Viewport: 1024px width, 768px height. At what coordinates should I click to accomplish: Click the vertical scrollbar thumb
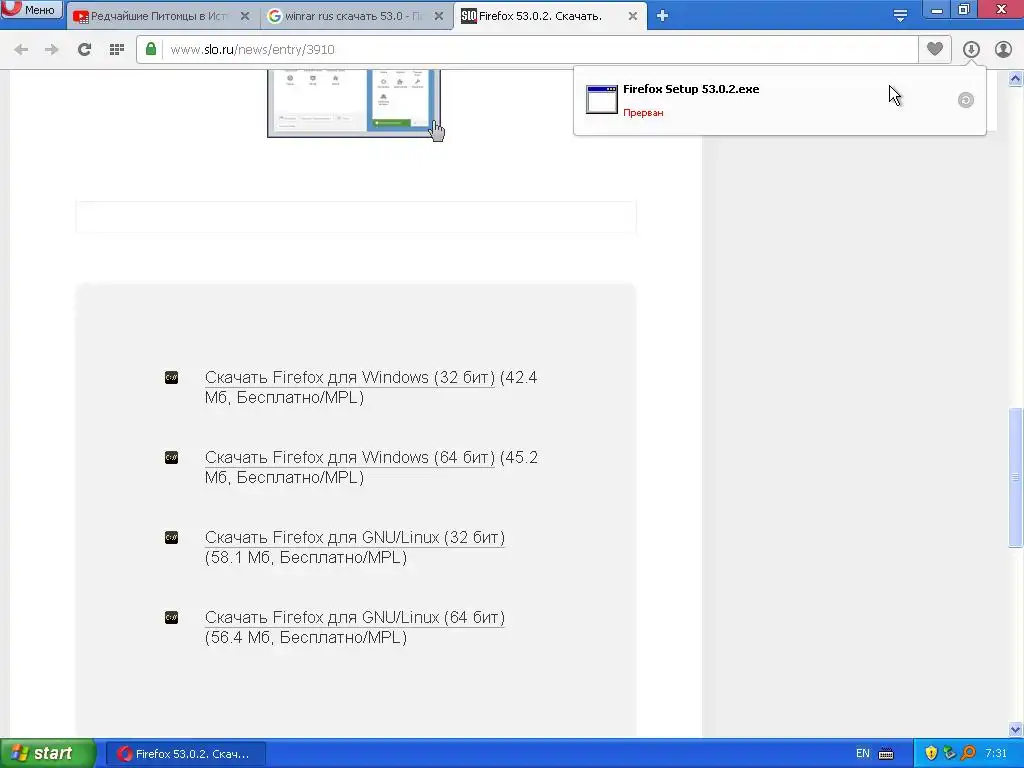coord(1016,477)
